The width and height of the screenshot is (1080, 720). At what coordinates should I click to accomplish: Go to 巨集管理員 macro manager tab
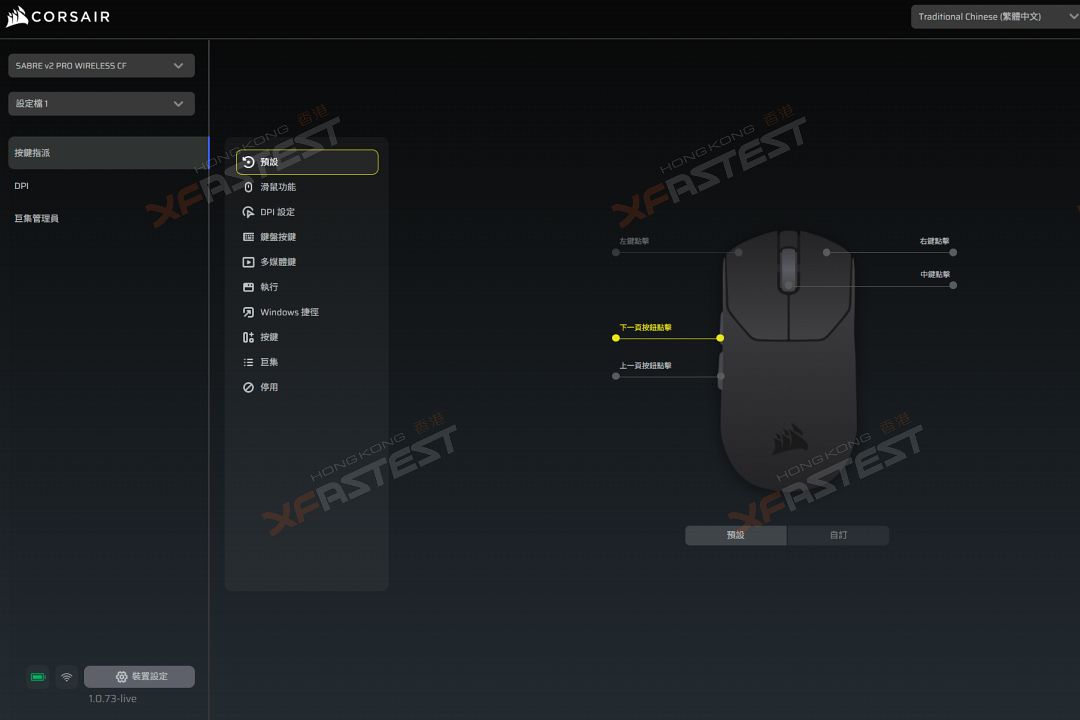[37, 218]
